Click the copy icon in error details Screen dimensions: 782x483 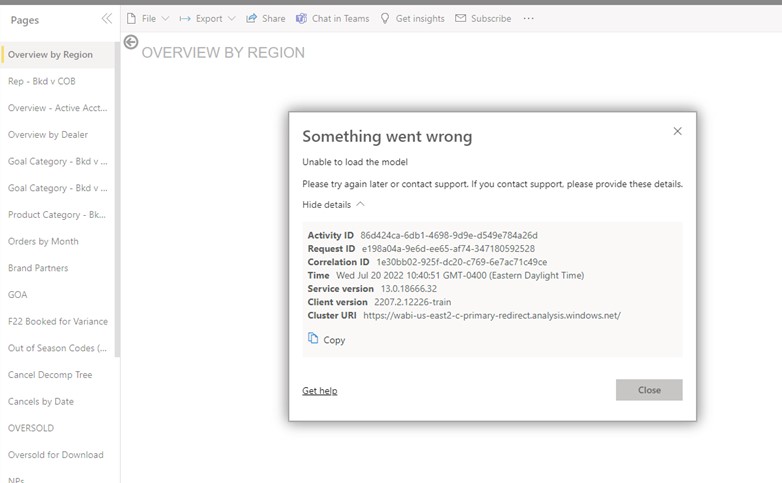click(x=313, y=338)
